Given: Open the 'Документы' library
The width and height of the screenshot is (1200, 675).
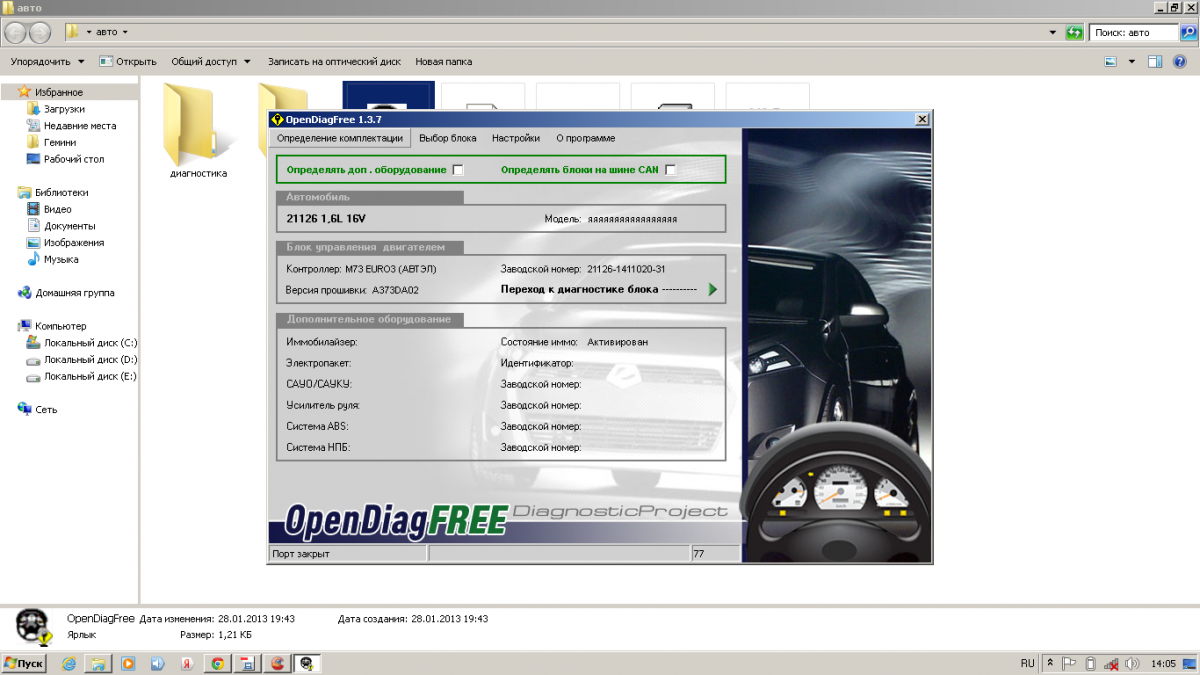Looking at the screenshot, I should (x=69, y=226).
